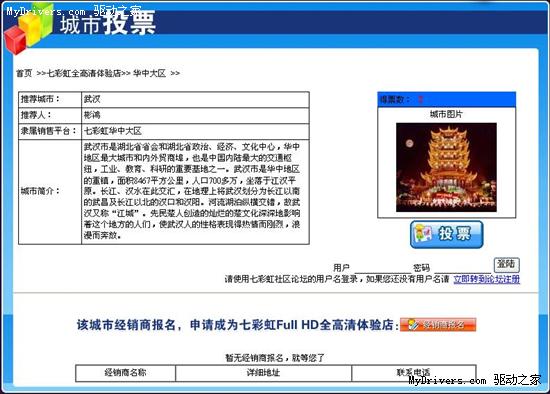Click the 城市简介： label cell
Viewport: 550px width, 394px height.
pyautogui.click(x=50, y=192)
